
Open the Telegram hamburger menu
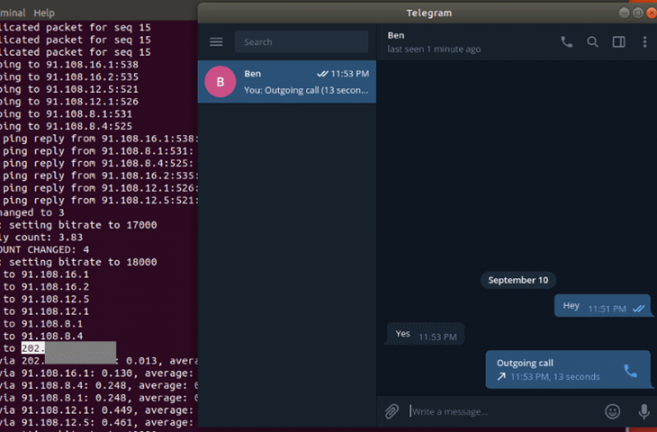point(216,42)
